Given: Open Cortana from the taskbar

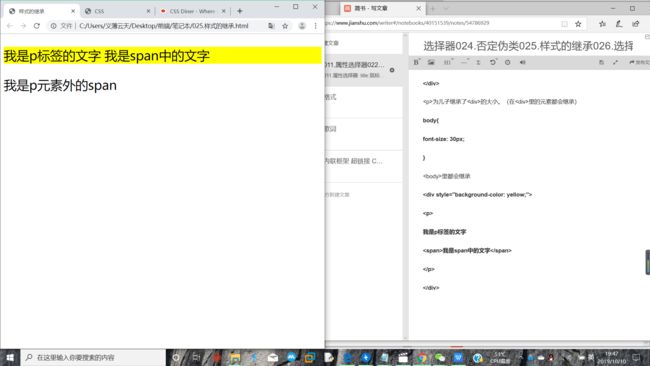Looking at the screenshot, I should pos(176,357).
